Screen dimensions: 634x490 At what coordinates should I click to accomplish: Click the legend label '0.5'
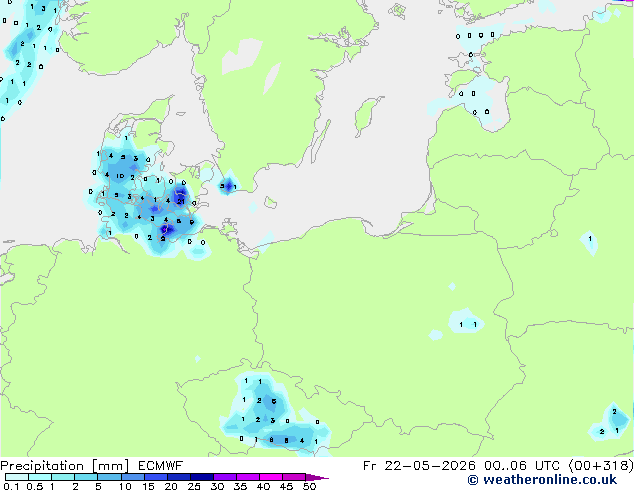coord(35,486)
